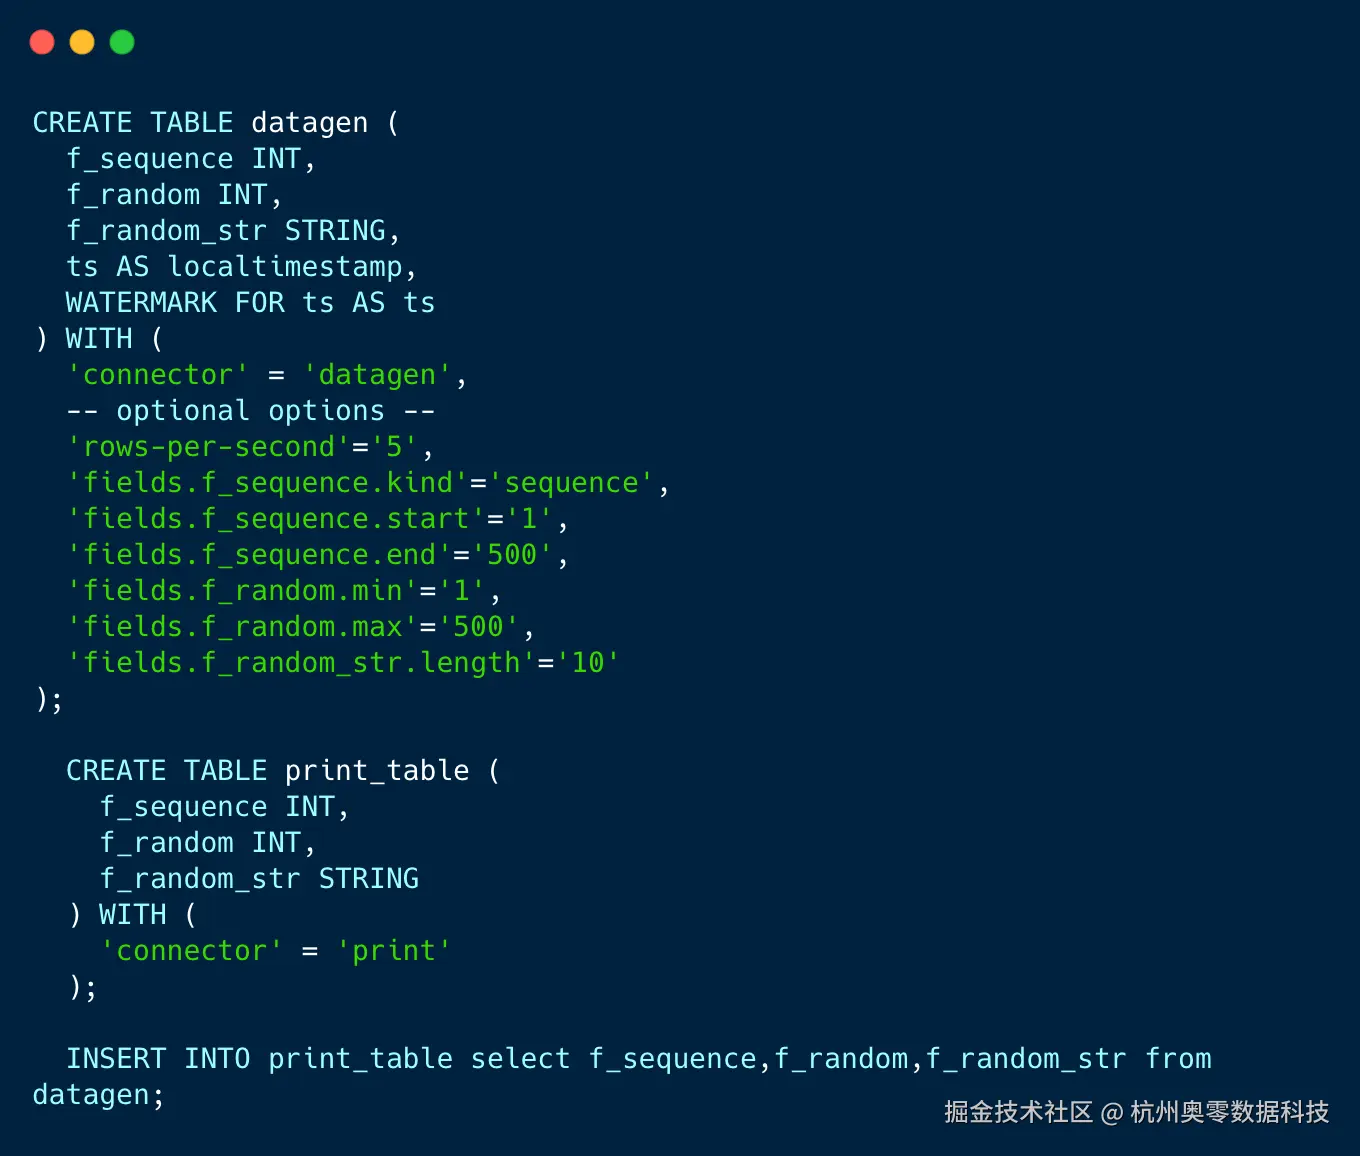Click the 'connector' = 'print' line
Viewport: 1360px width, 1156px height.
point(275,951)
